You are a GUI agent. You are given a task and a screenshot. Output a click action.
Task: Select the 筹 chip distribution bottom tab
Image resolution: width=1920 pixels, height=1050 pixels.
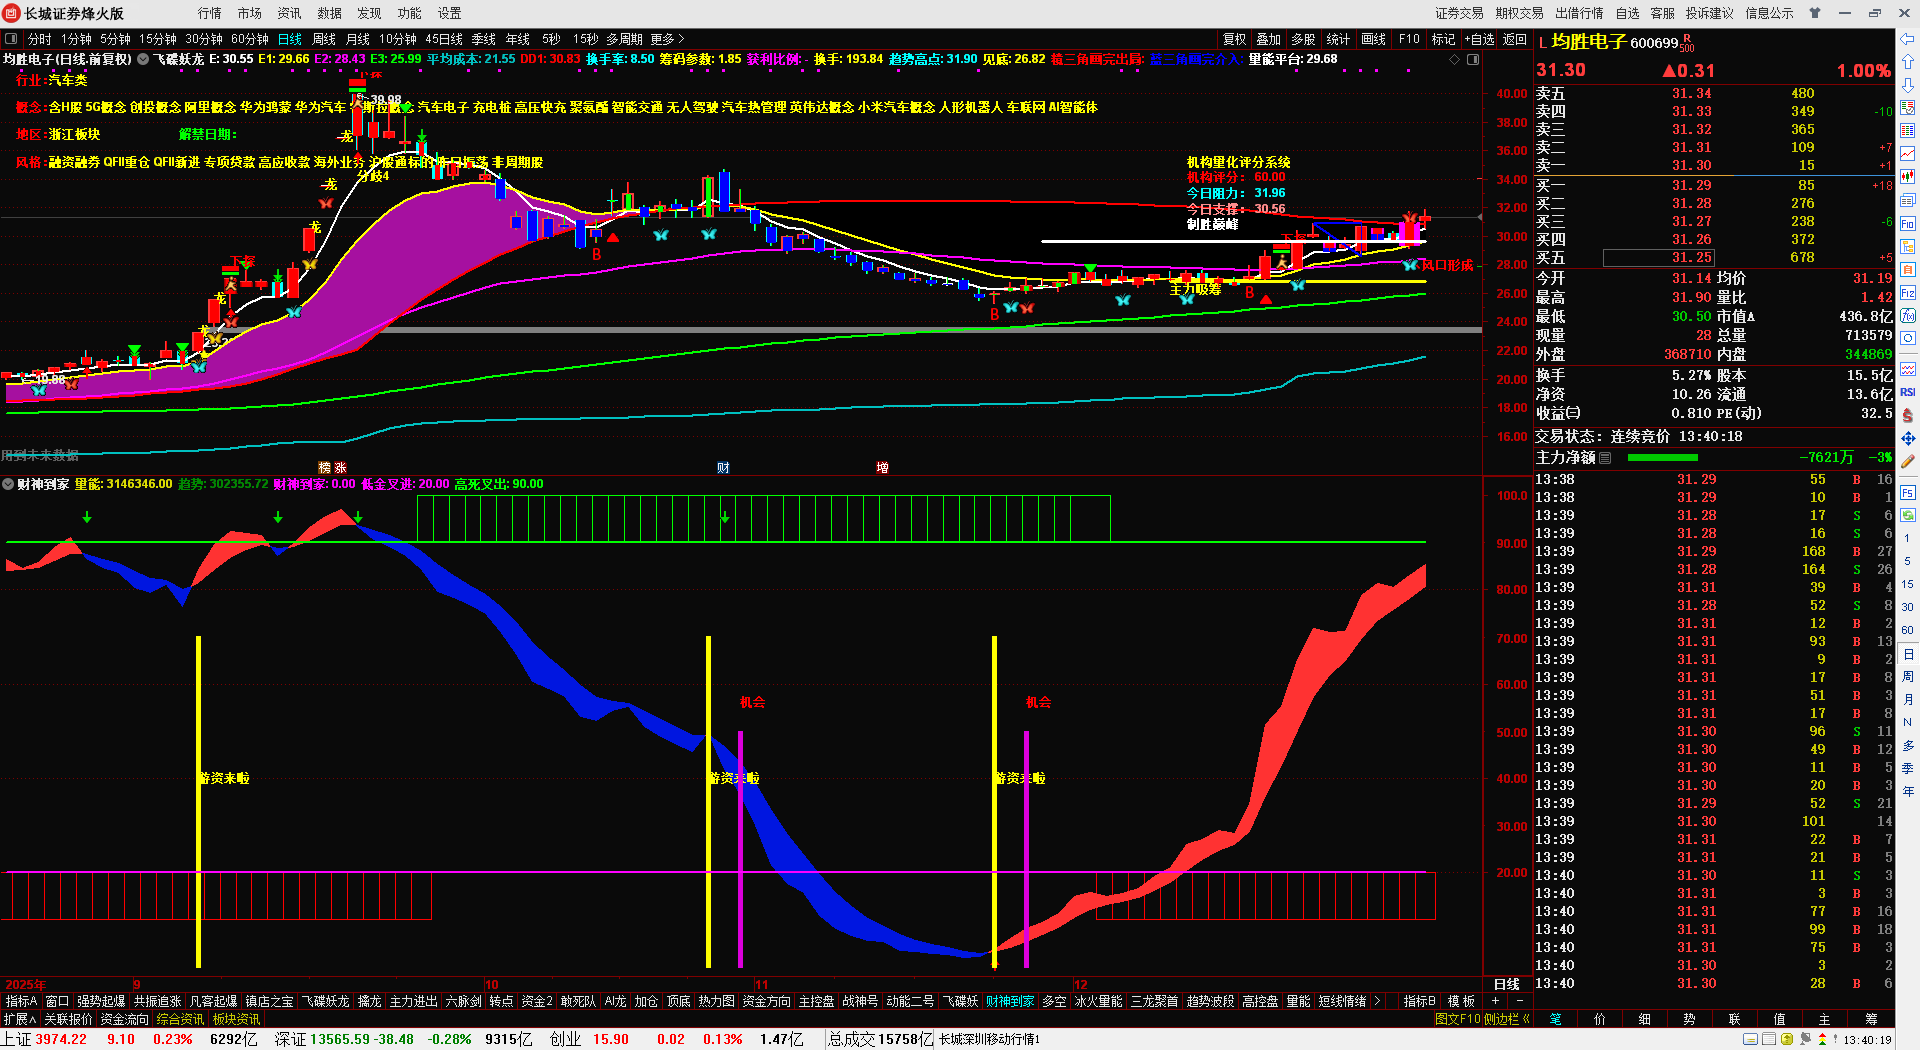(1871, 1019)
